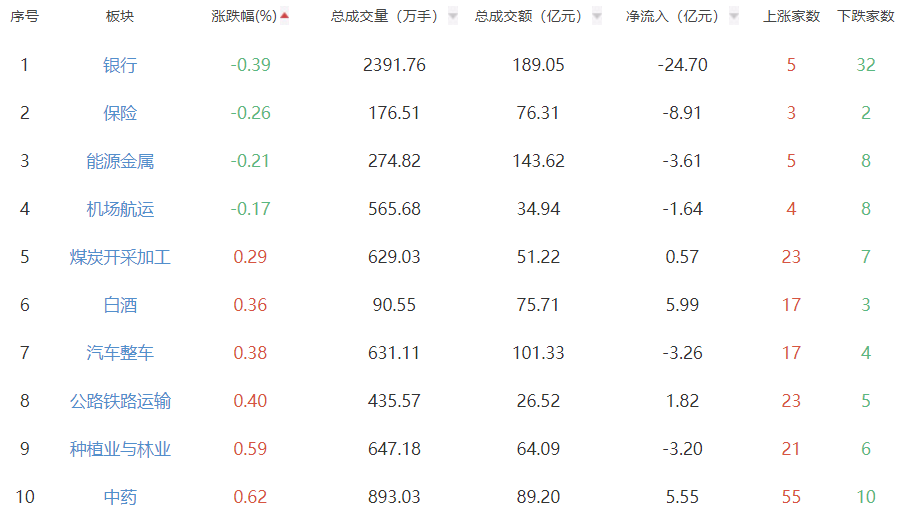899x521 pixels.
Task: Open the 汽车整车 sector link
Action: [x=120, y=353]
